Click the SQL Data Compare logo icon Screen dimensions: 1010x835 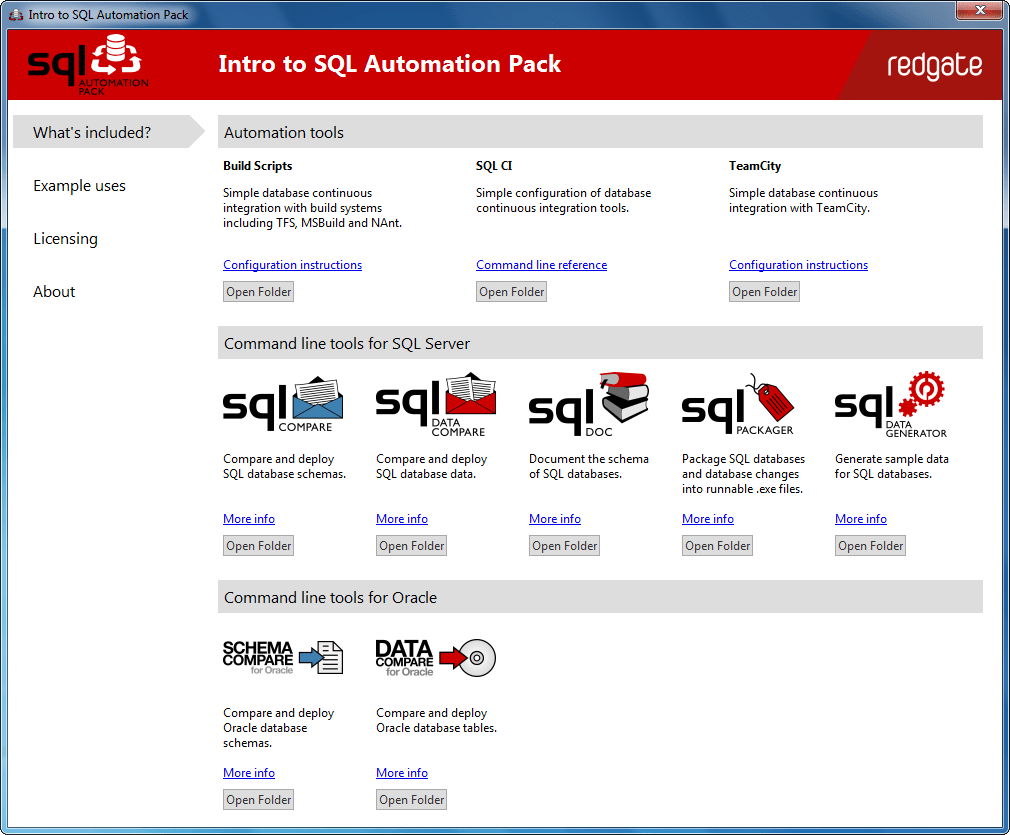click(436, 405)
